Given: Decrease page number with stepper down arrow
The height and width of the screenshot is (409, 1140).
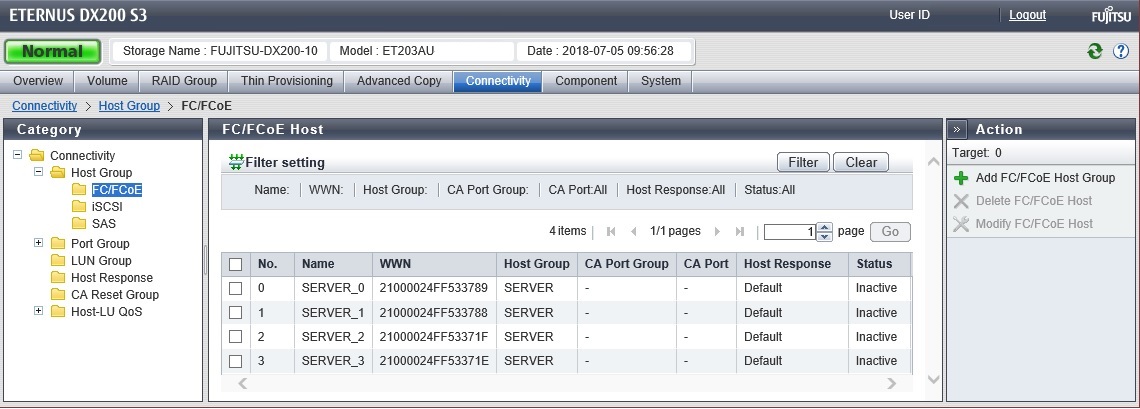Looking at the screenshot, I should [x=824, y=236].
